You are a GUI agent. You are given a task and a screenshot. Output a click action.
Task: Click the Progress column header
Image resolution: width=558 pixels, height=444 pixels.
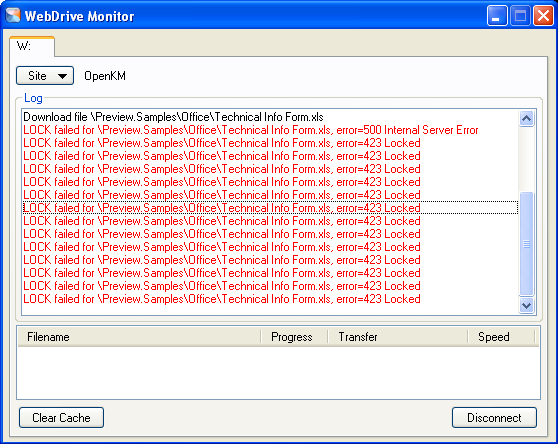[294, 337]
